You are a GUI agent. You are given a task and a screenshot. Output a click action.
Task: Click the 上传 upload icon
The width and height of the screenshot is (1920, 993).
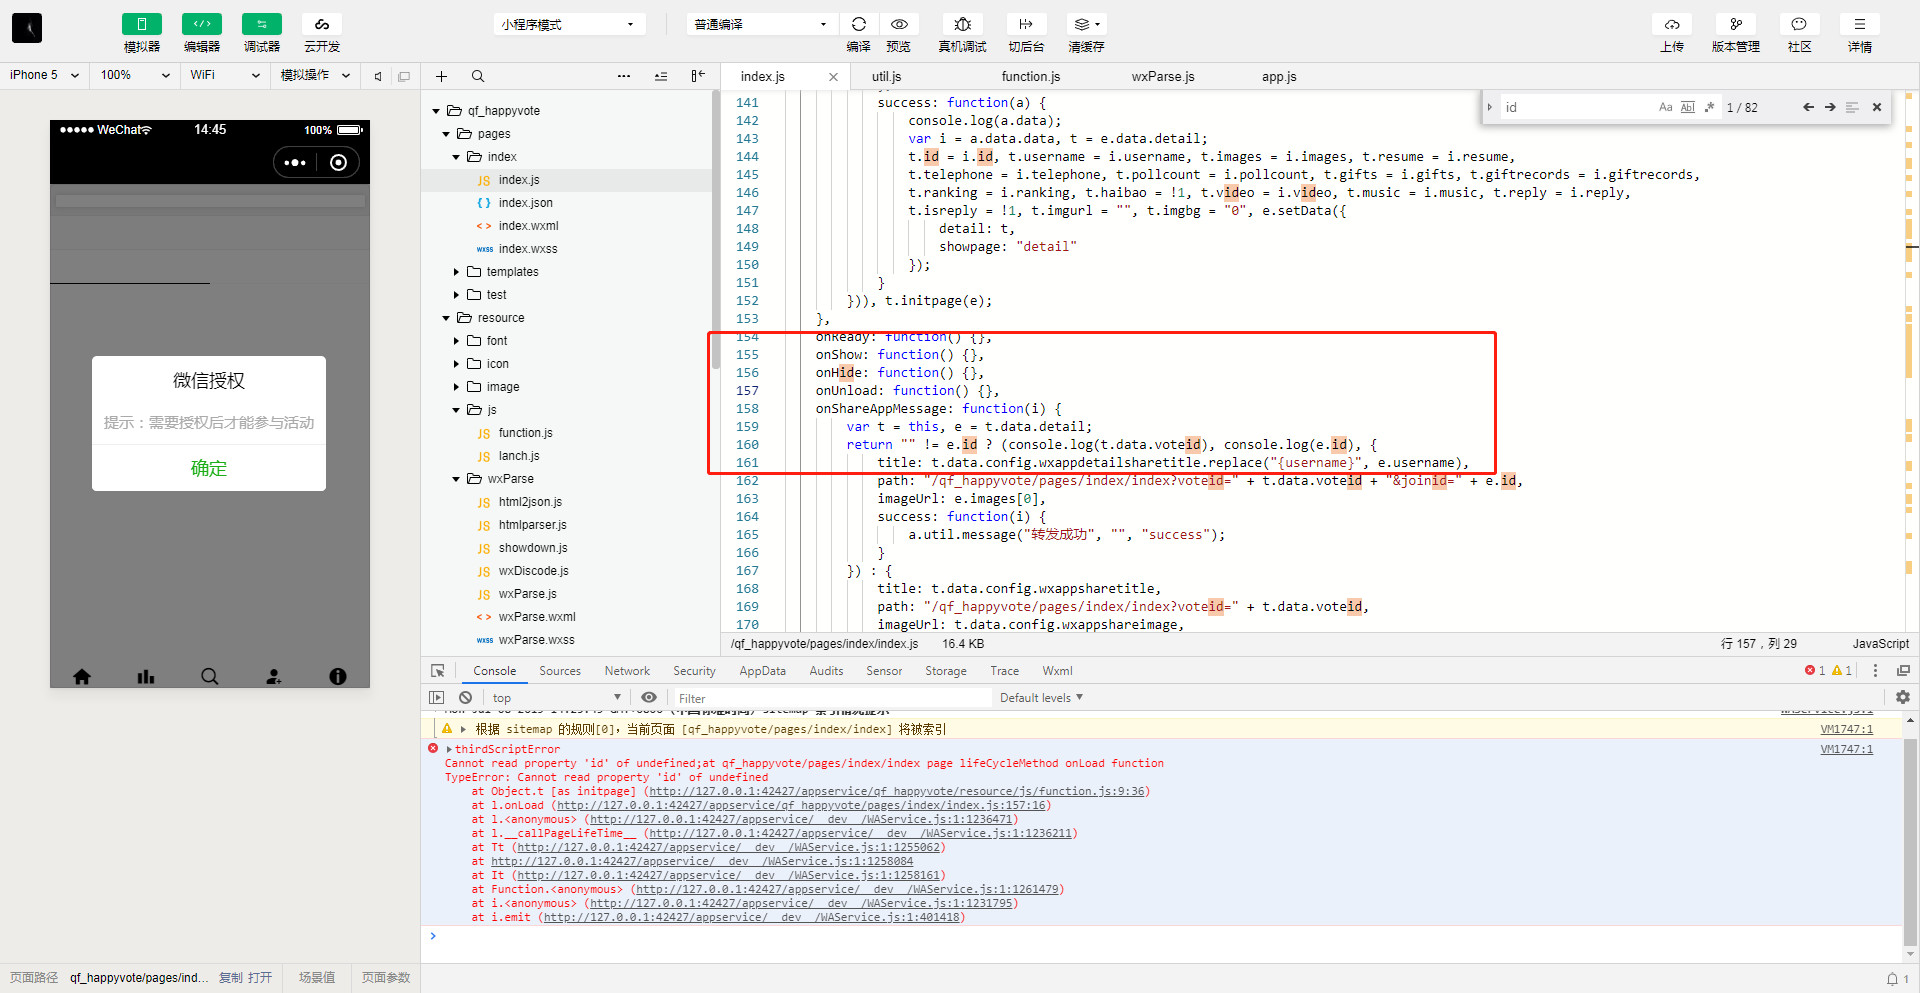[x=1671, y=25]
